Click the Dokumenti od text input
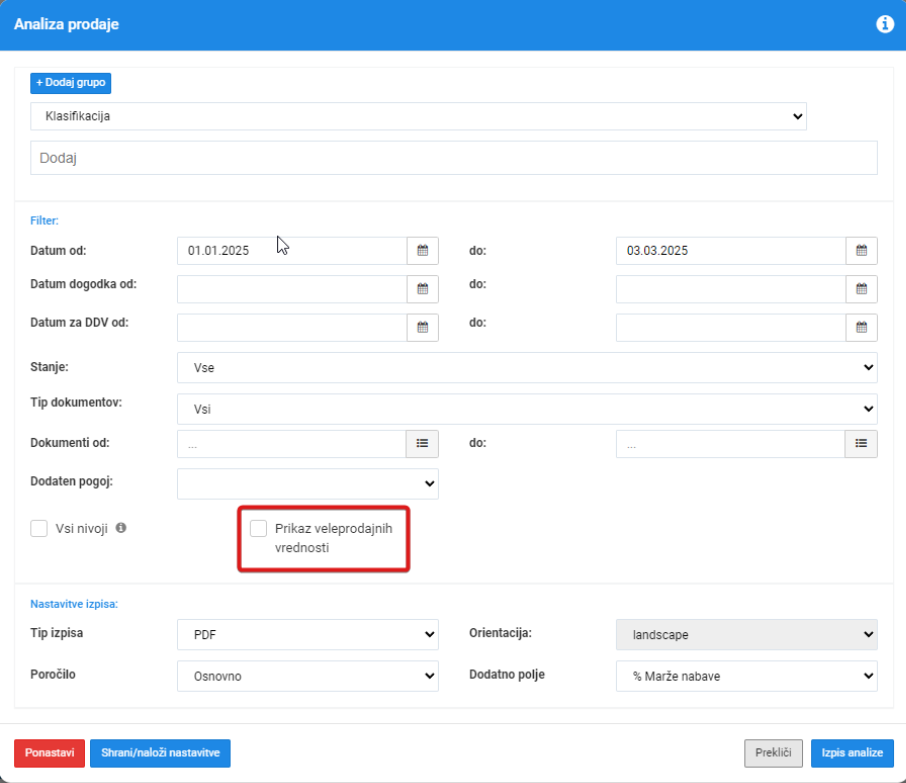The height and width of the screenshot is (783, 906). [292, 444]
